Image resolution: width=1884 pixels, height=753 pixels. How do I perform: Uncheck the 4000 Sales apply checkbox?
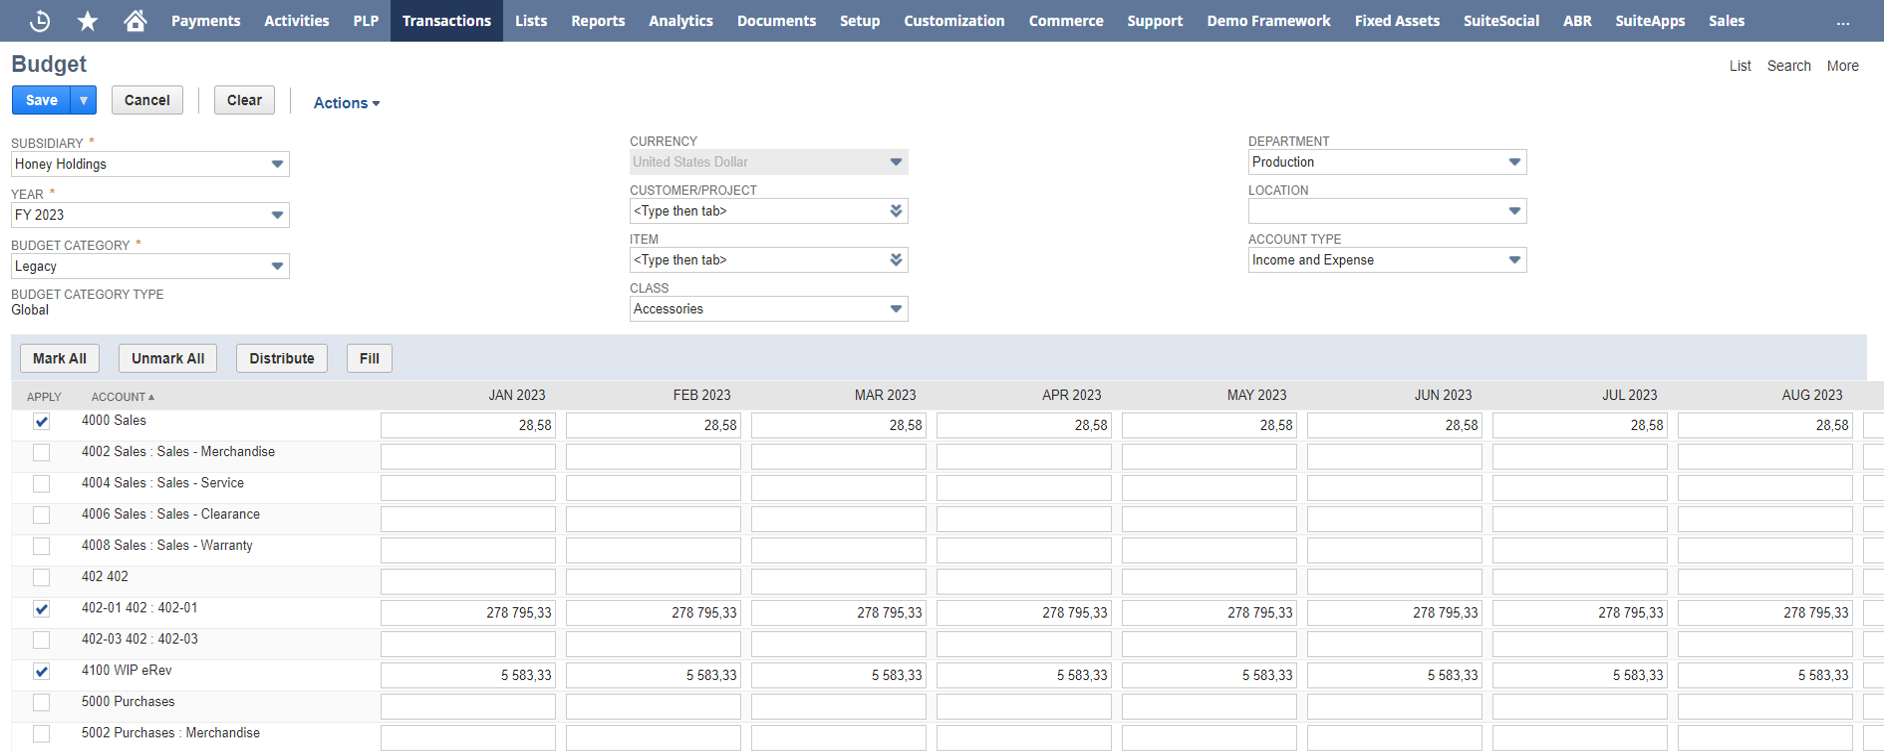click(x=41, y=422)
